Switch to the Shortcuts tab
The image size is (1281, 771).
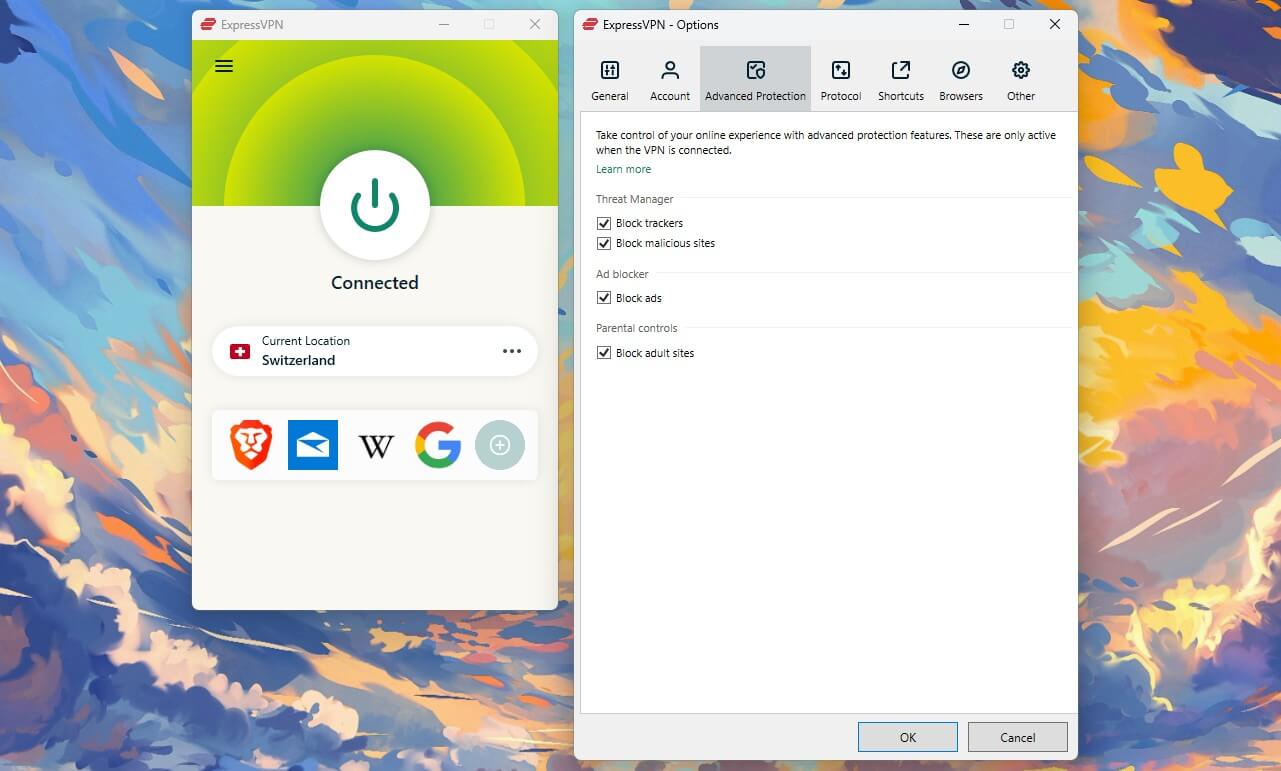point(901,80)
